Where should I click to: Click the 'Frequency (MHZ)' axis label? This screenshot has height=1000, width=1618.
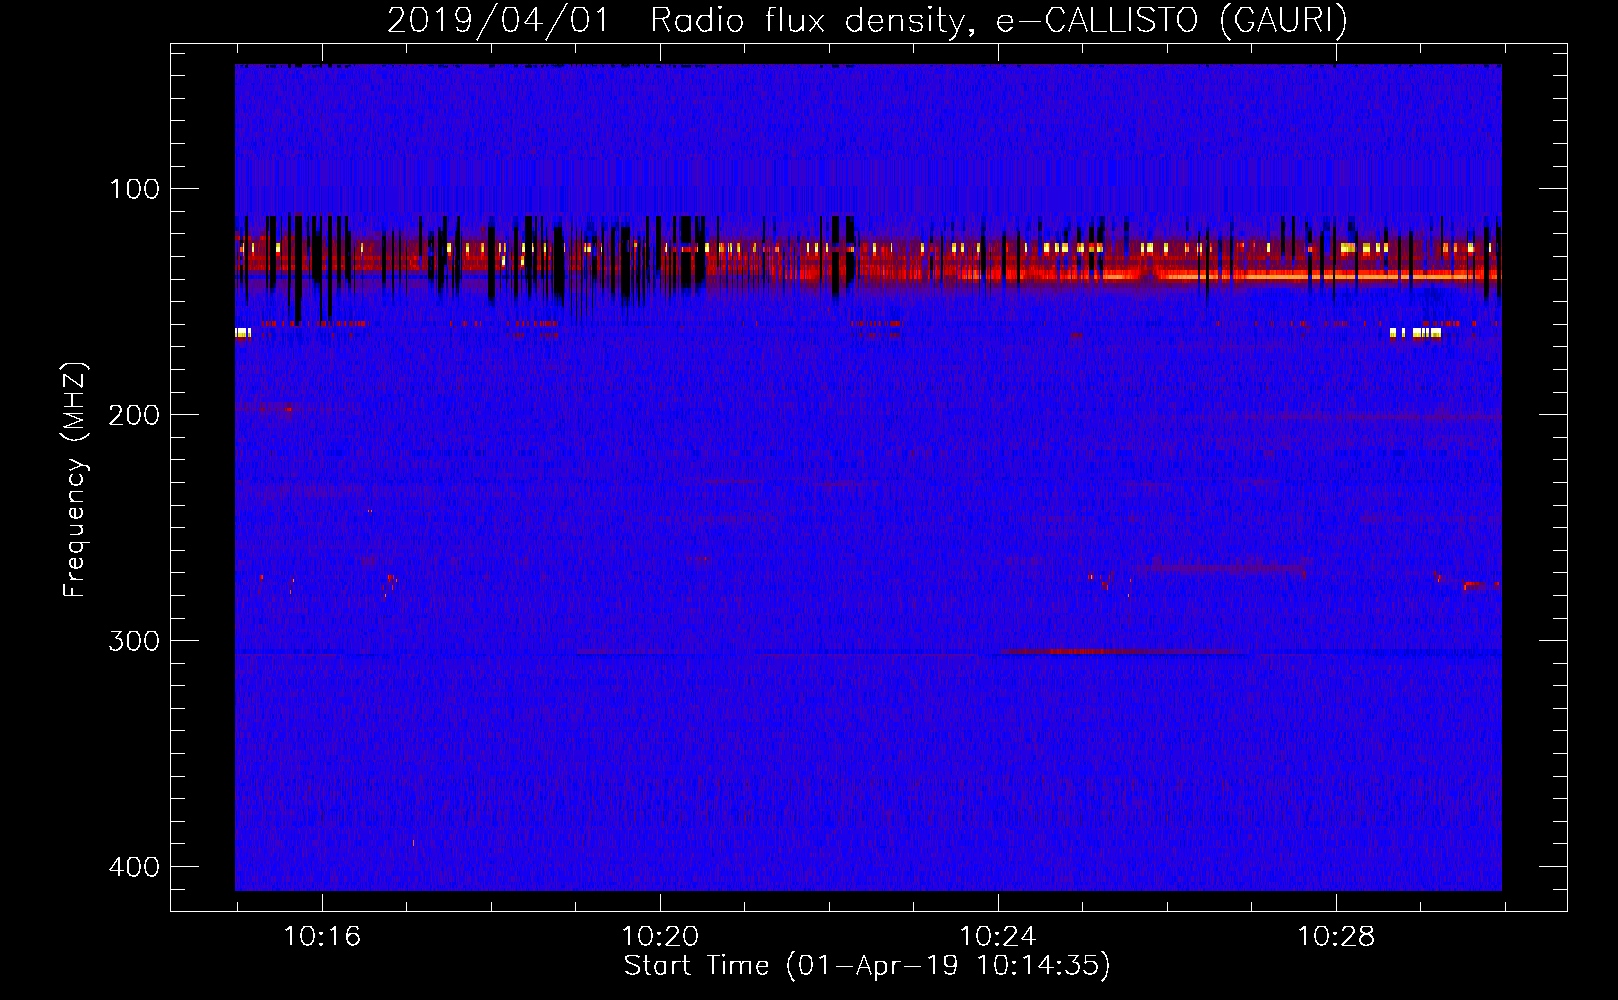(x=75, y=479)
